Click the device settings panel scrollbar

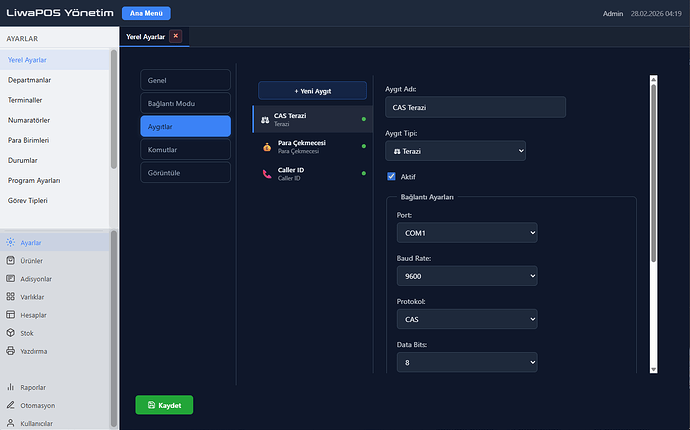(x=653, y=170)
